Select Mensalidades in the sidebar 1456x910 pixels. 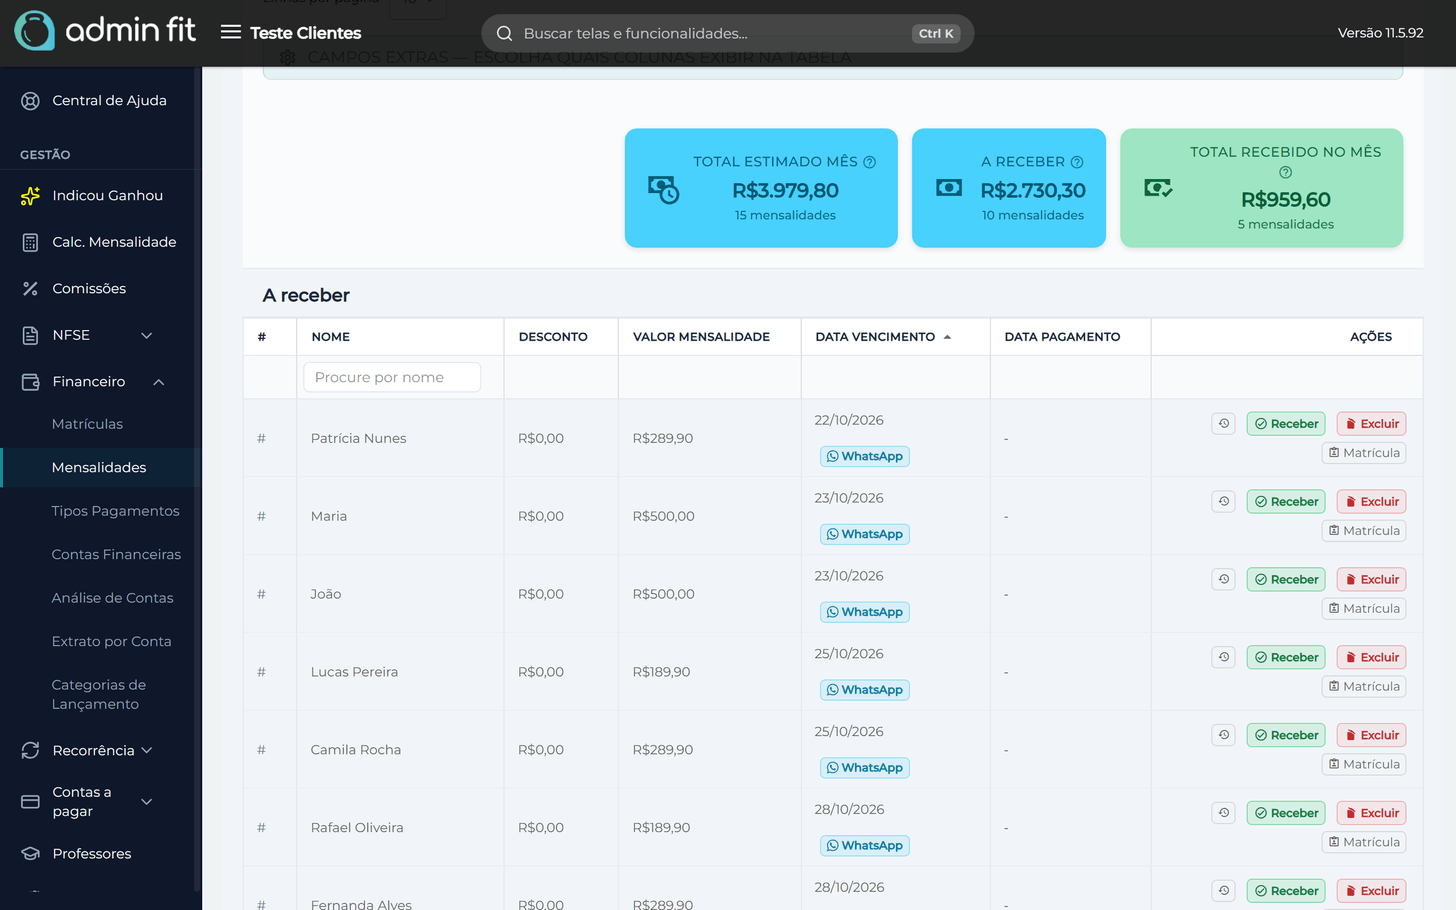[99, 468]
